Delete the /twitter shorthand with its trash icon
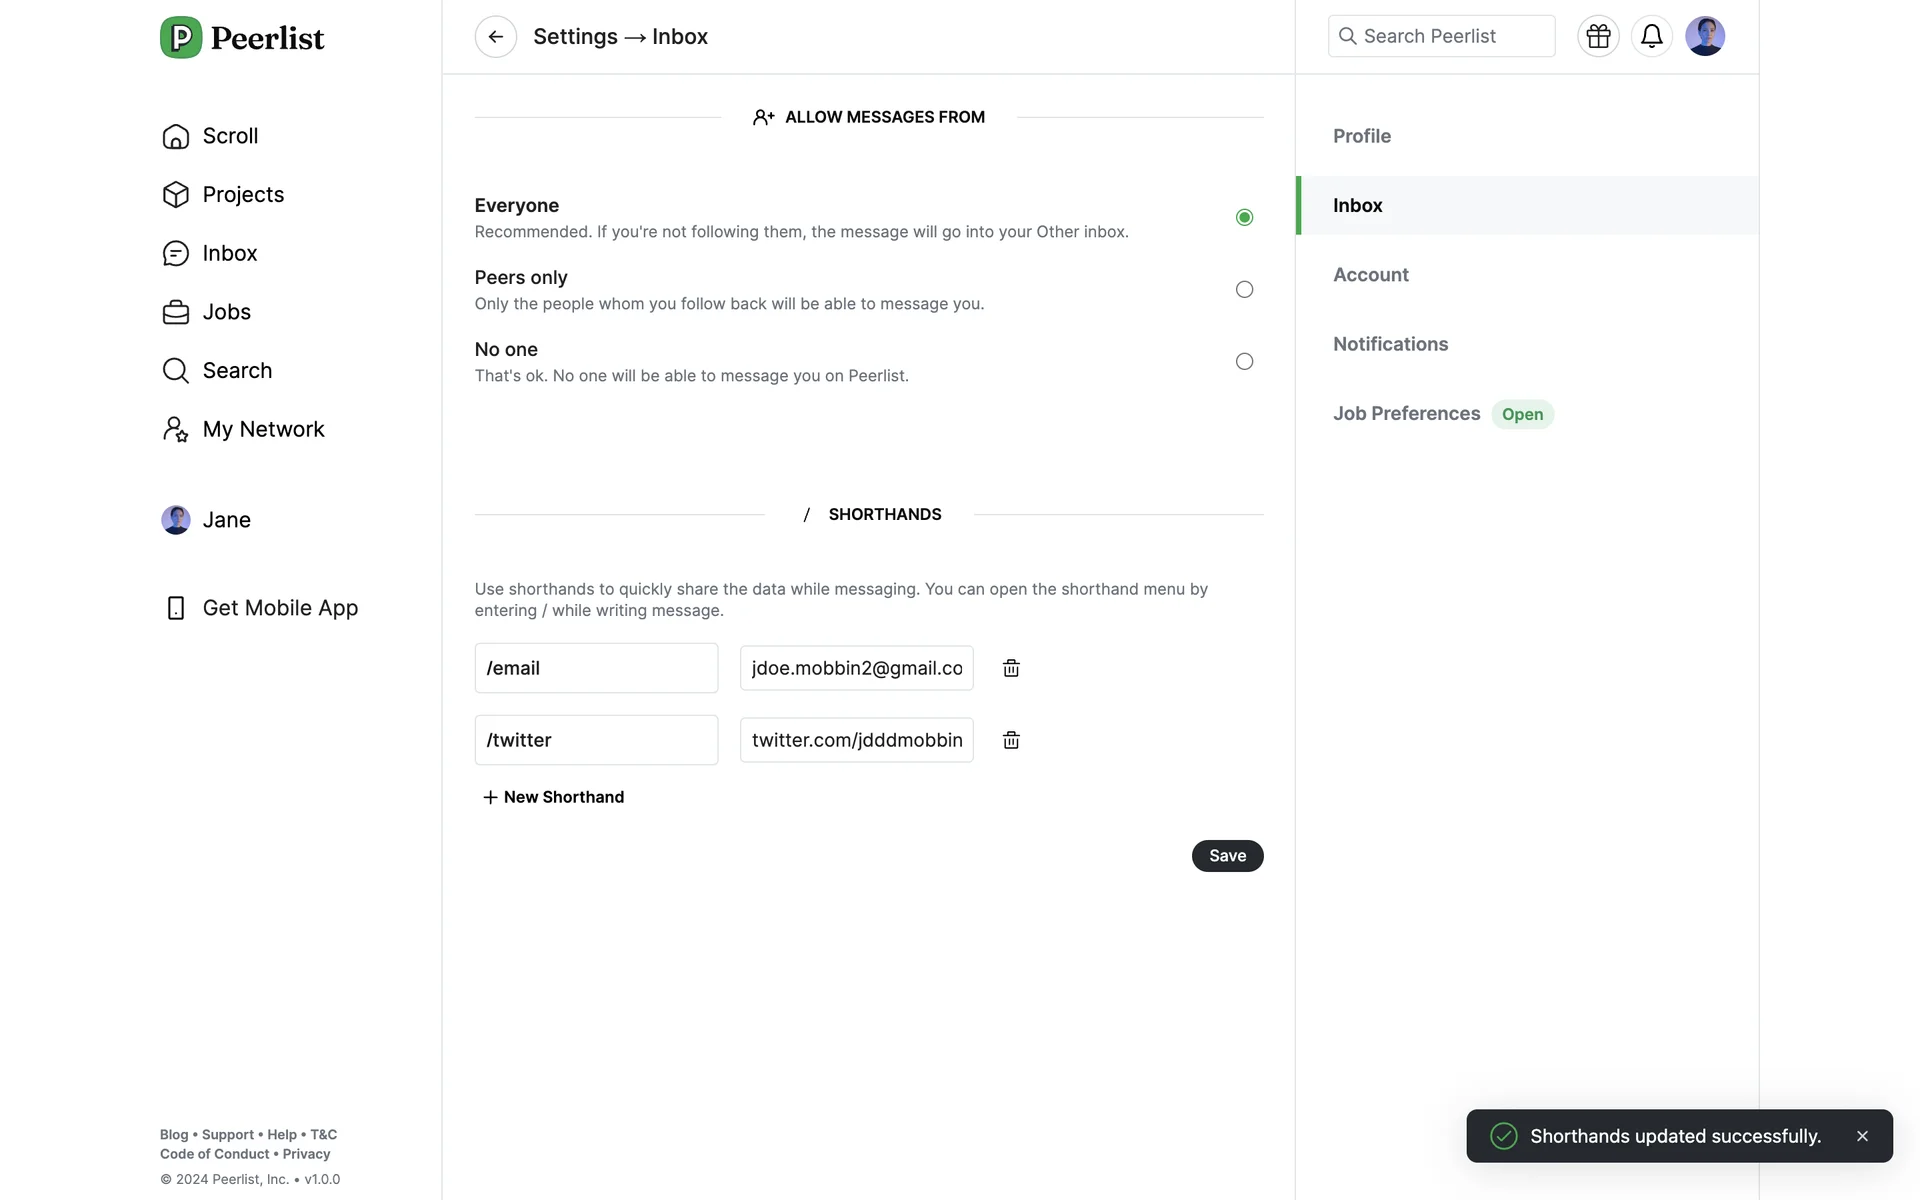 click(x=1011, y=740)
